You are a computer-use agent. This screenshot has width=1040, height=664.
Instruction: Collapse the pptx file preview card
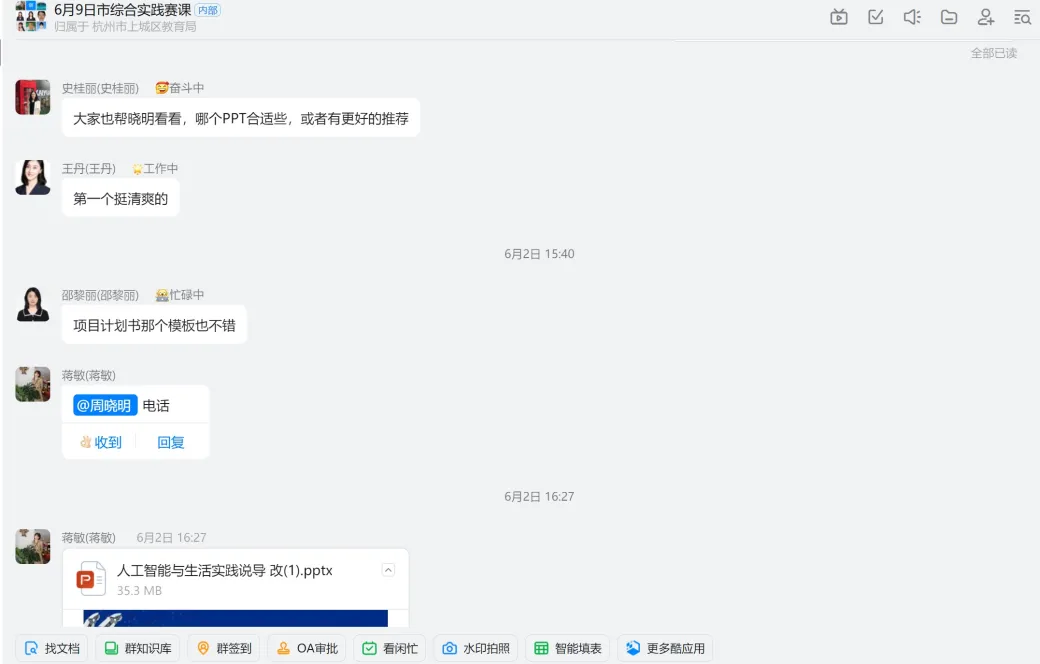tap(389, 570)
